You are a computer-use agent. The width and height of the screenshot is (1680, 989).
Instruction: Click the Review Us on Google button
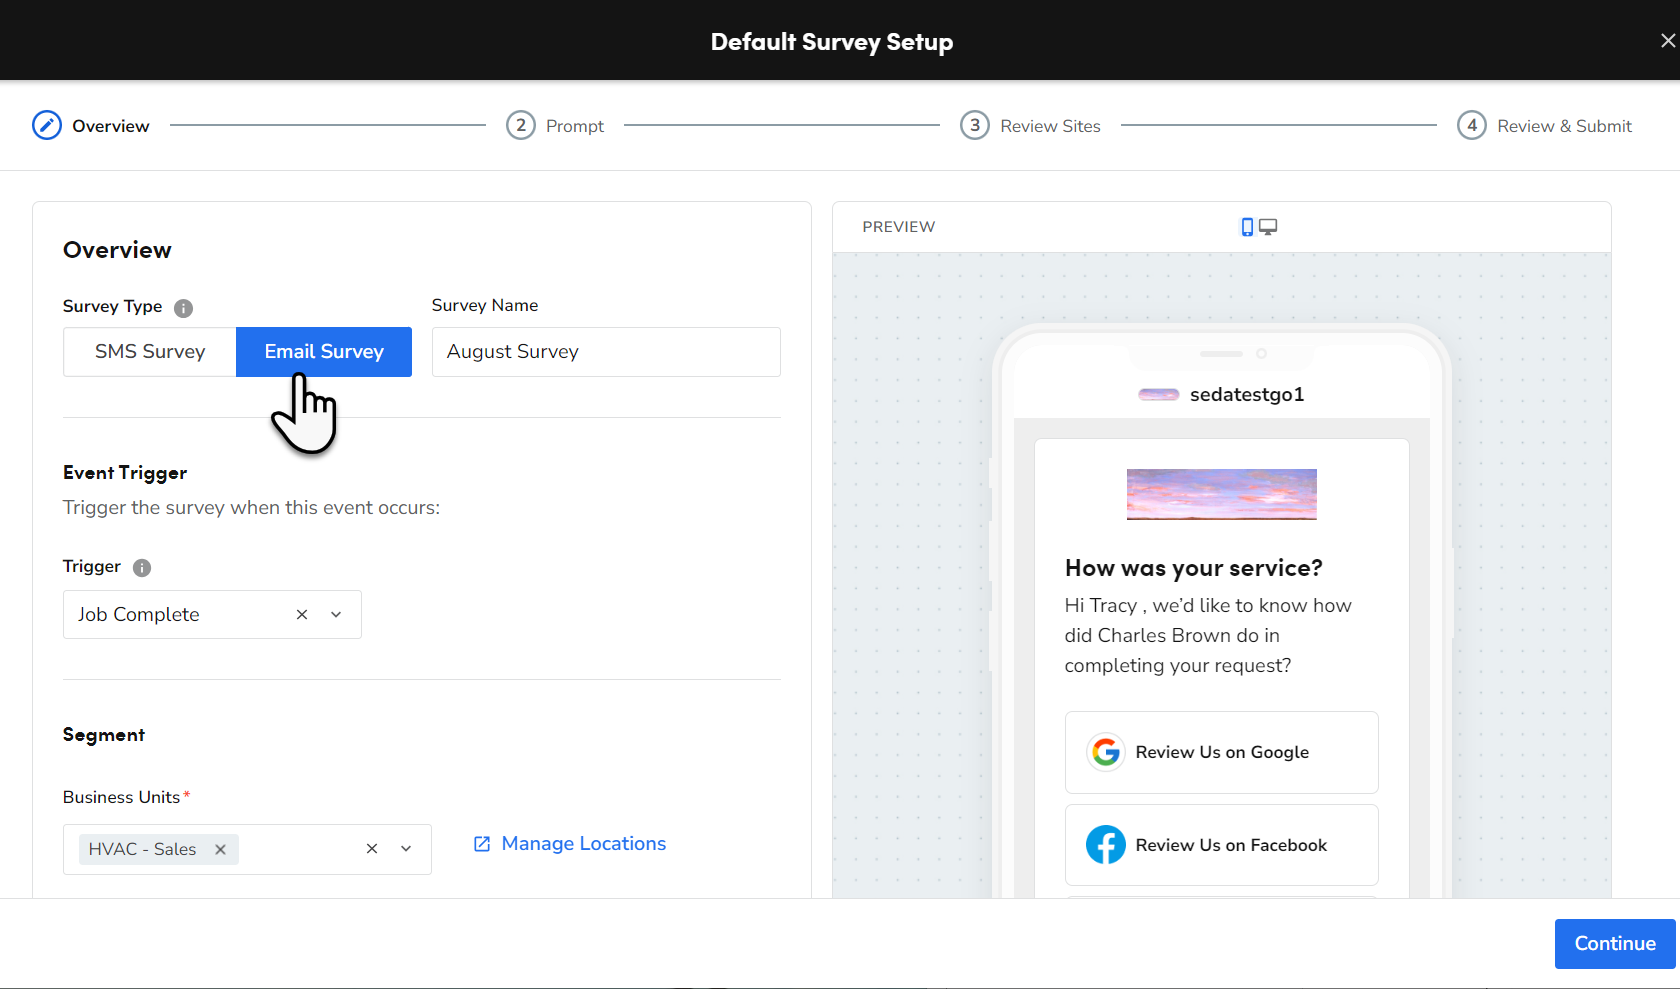tap(1220, 752)
